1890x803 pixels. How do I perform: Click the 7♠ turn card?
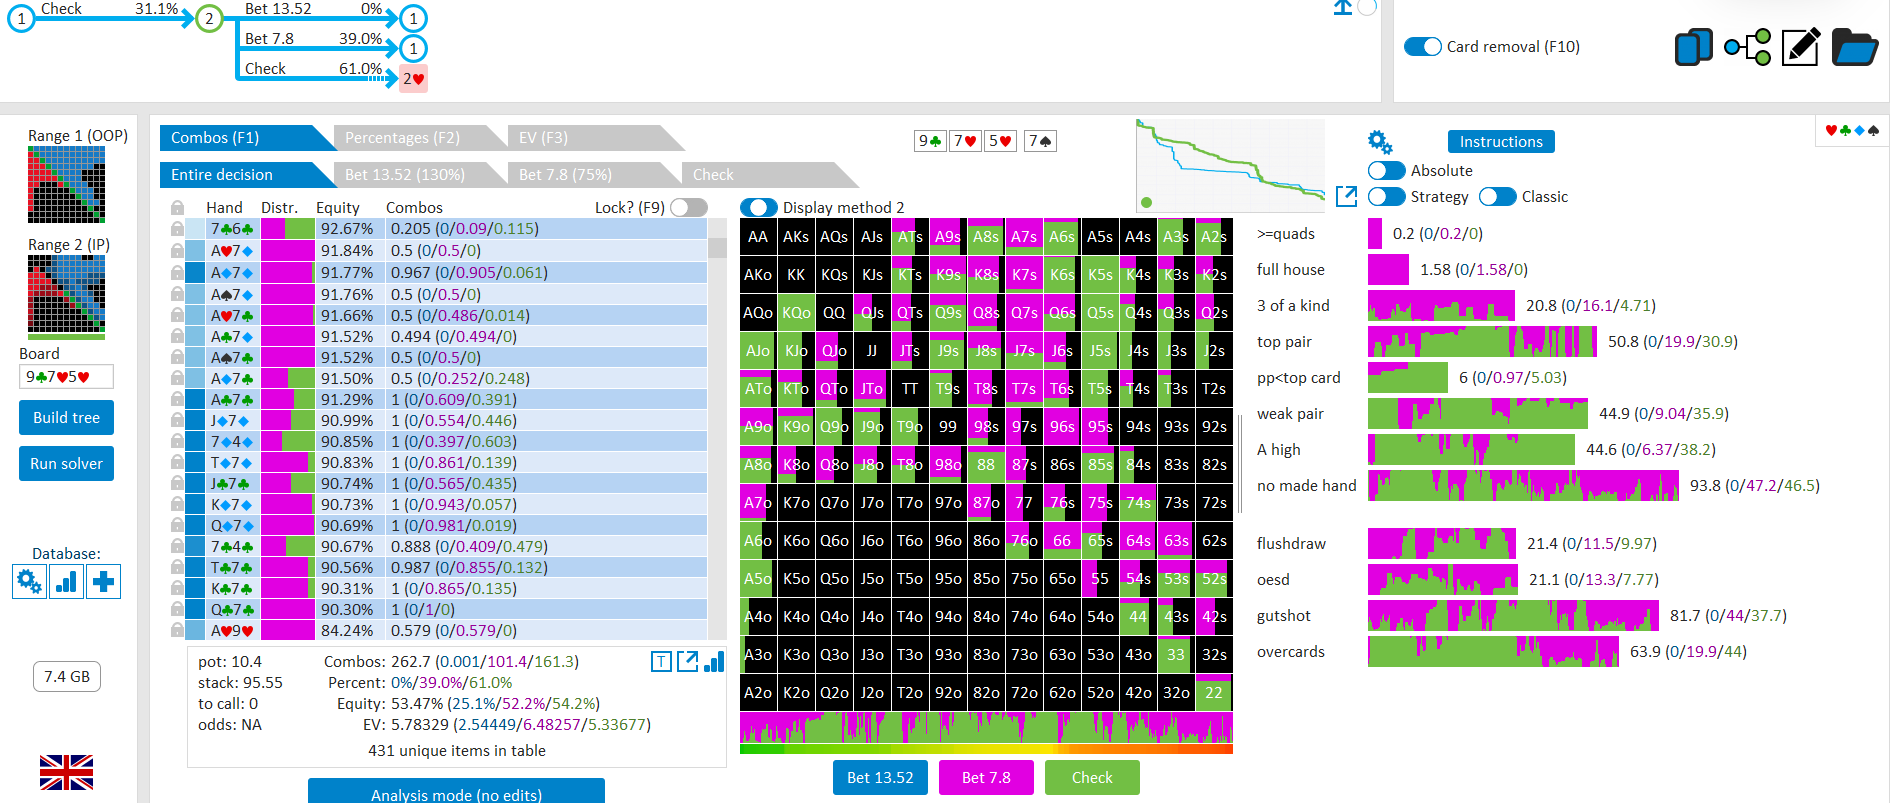1040,141
